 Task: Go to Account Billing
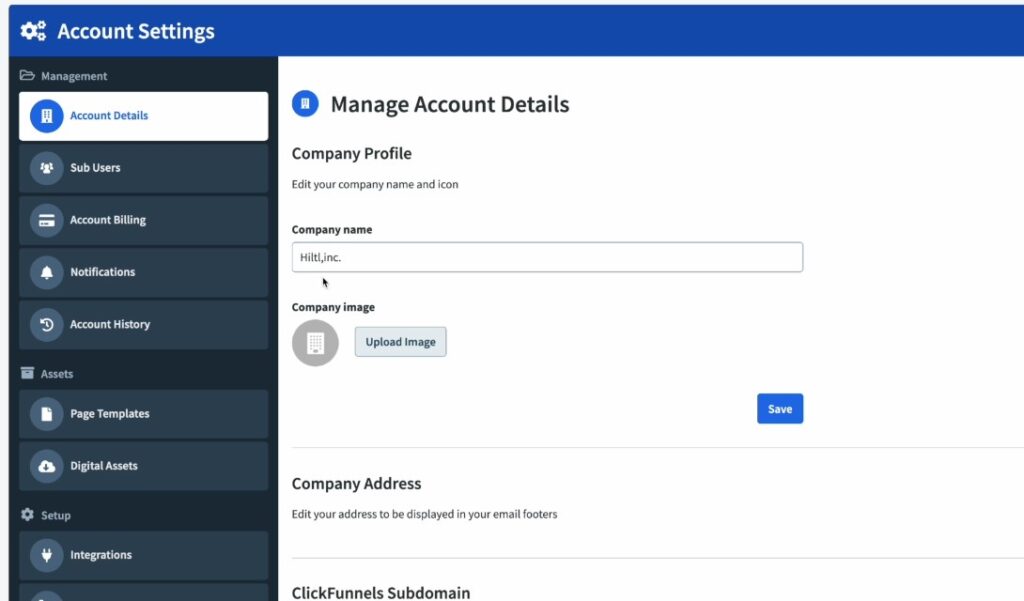(144, 220)
